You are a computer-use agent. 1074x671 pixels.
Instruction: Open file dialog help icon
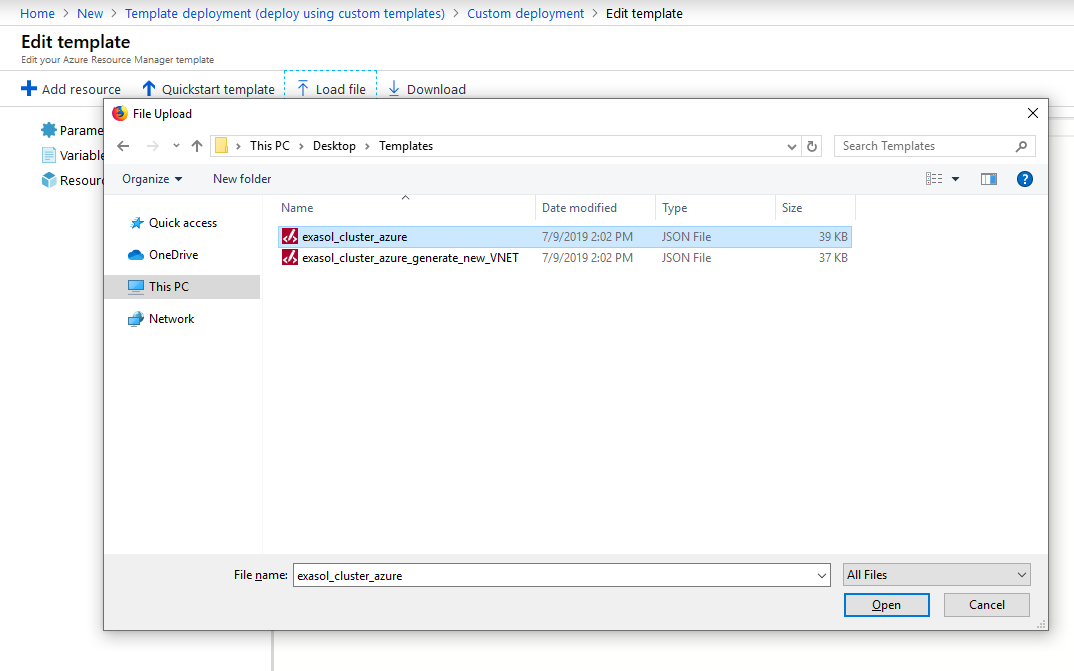tap(1024, 179)
